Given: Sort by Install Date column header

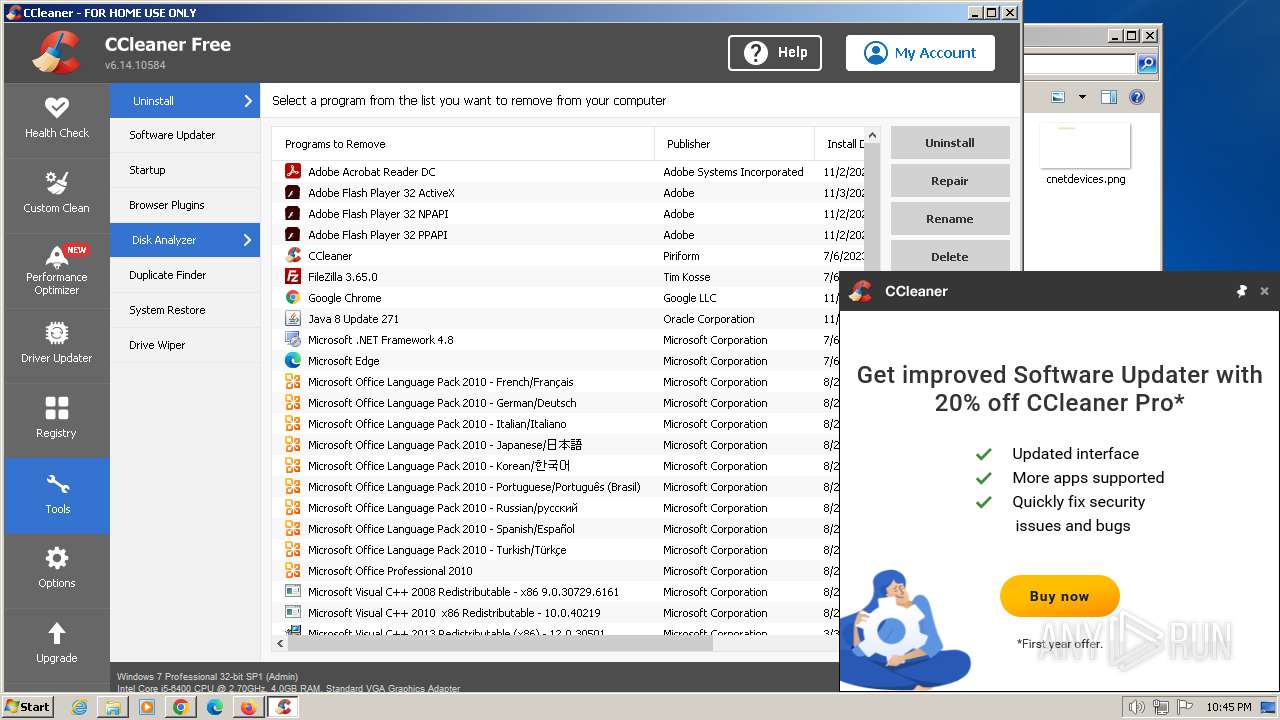Looking at the screenshot, I should pos(840,144).
